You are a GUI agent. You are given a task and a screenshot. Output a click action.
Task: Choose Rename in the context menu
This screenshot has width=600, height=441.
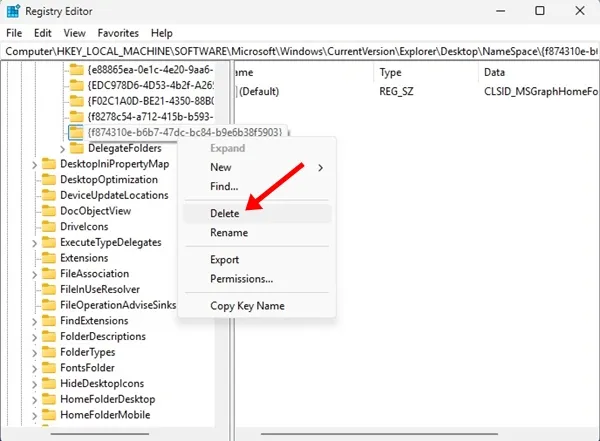pos(257,233)
